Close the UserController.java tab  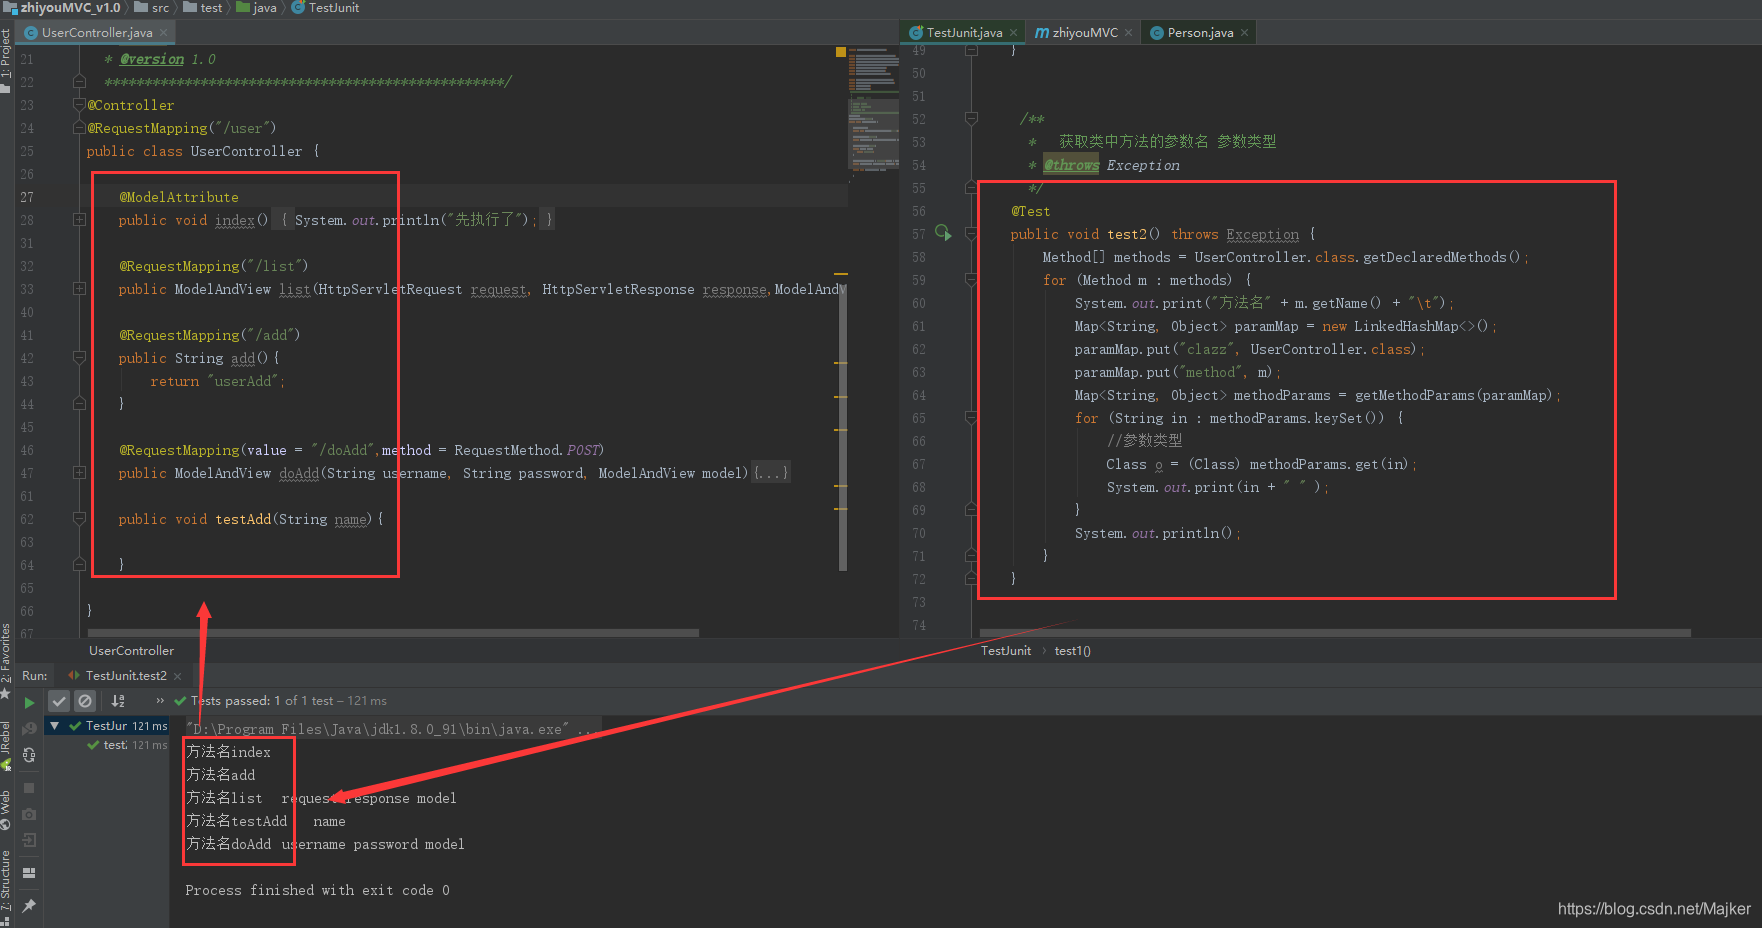coord(164,33)
